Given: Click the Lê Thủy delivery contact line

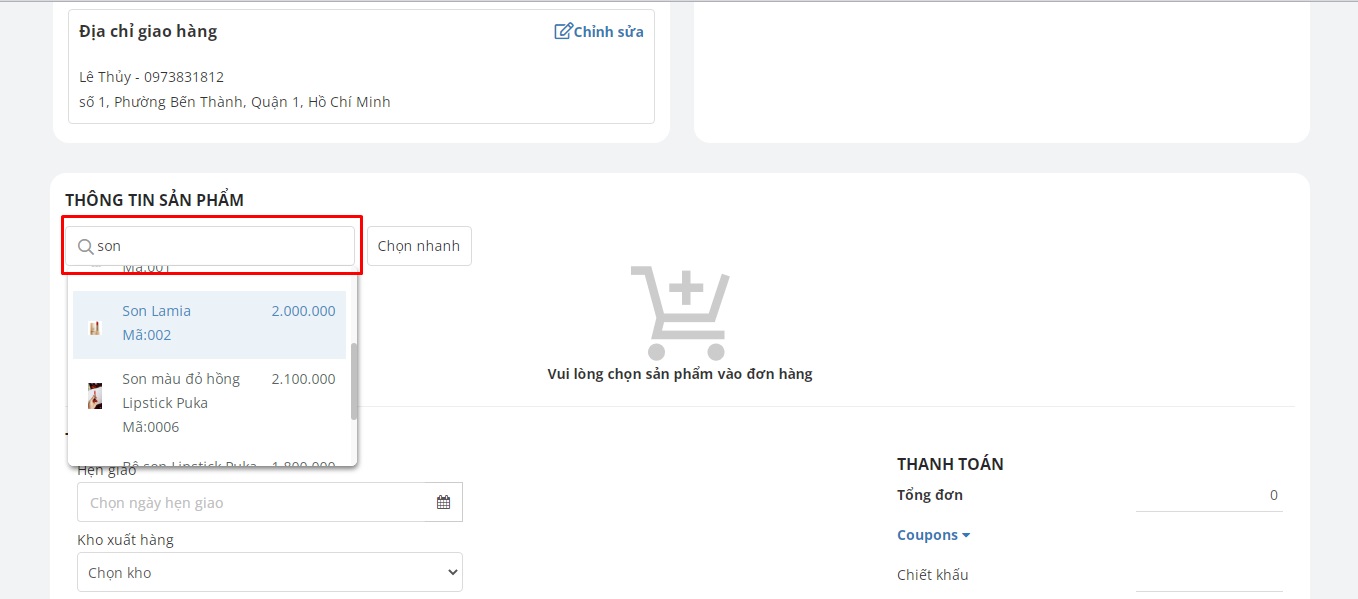Looking at the screenshot, I should 152,77.
